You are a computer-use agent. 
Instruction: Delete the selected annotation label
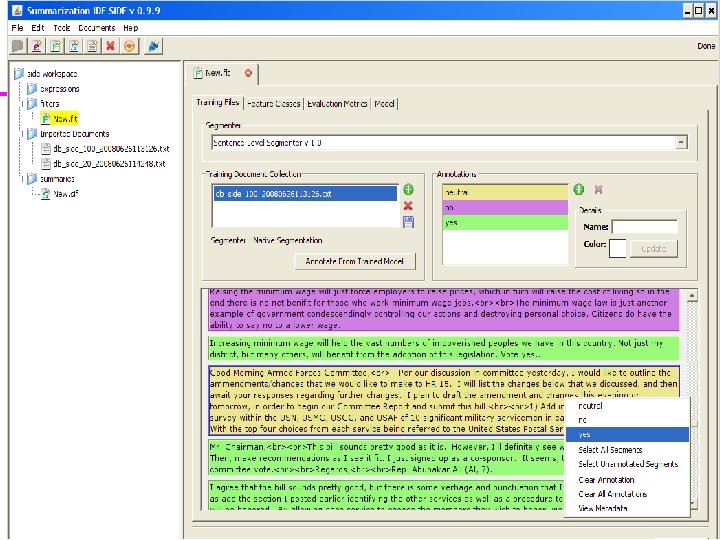point(598,189)
